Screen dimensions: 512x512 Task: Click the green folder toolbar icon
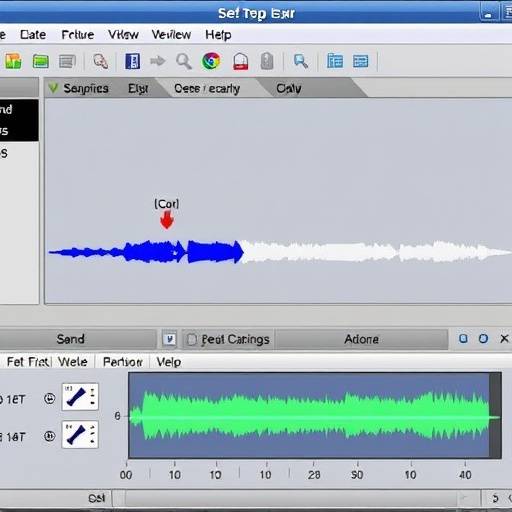(x=41, y=62)
